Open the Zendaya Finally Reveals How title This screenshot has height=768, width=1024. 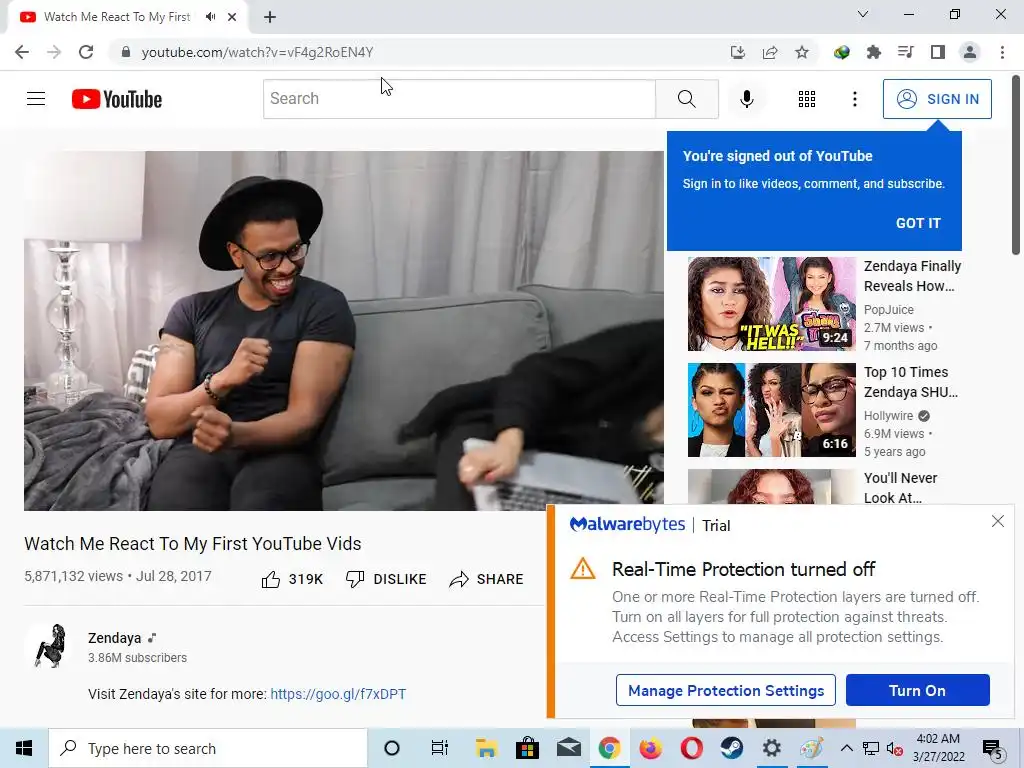point(912,276)
